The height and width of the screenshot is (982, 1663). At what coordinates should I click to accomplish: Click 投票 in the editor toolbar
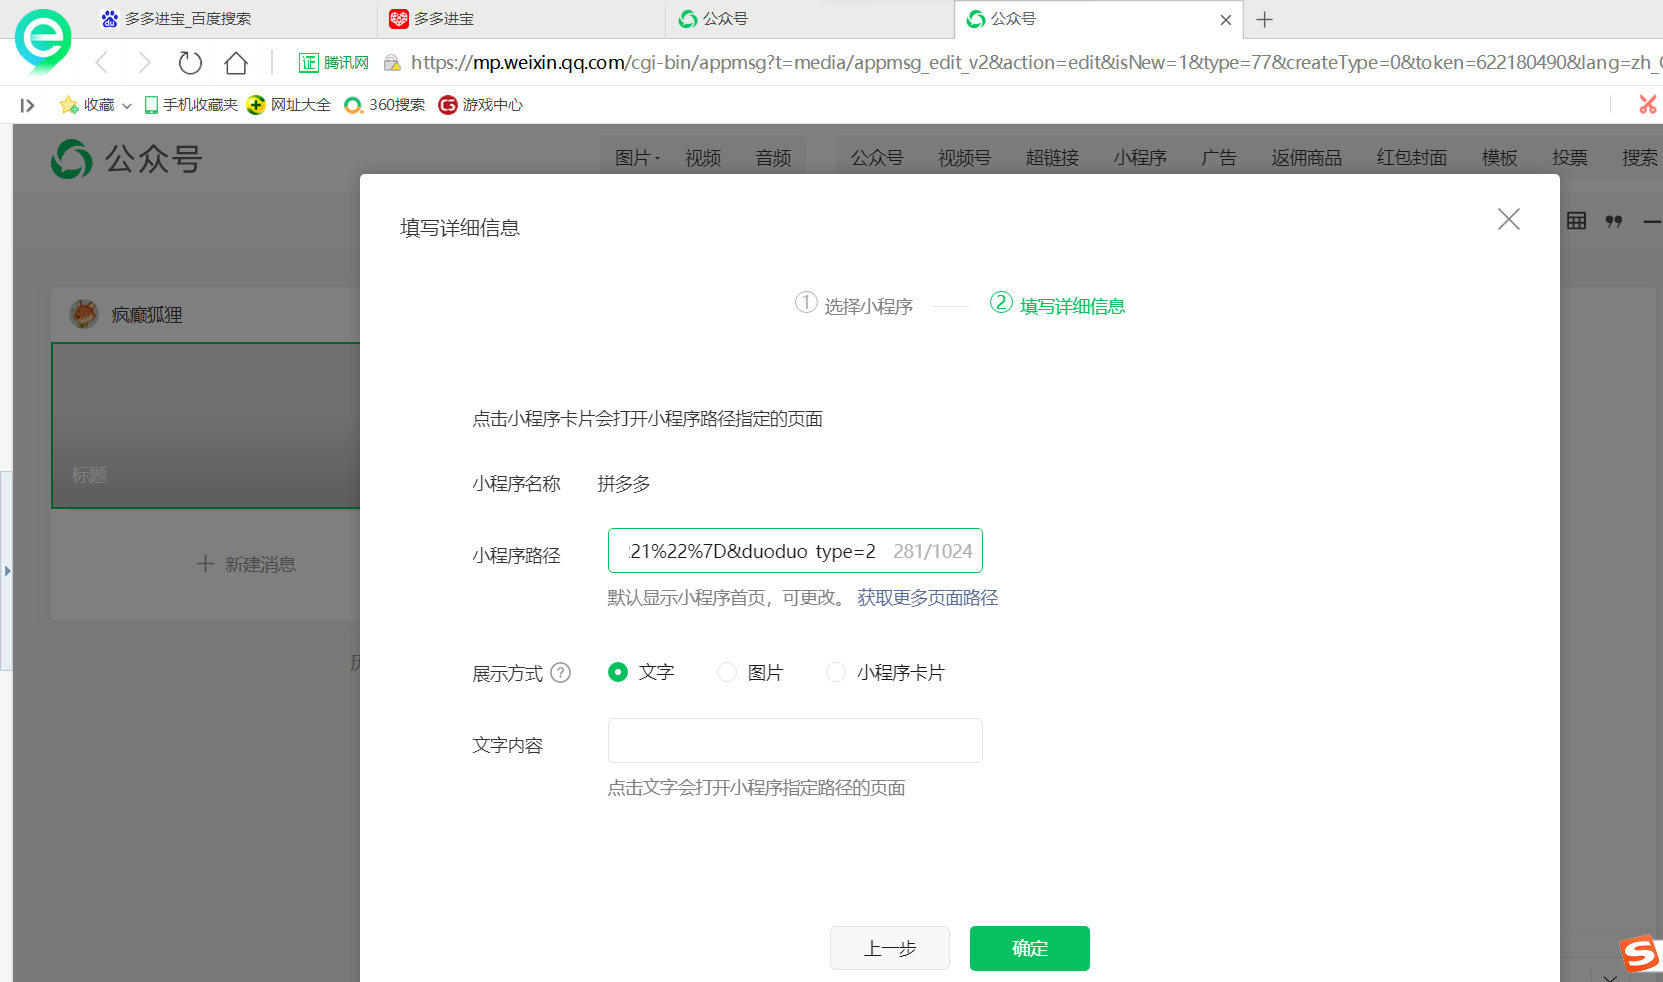click(x=1570, y=158)
